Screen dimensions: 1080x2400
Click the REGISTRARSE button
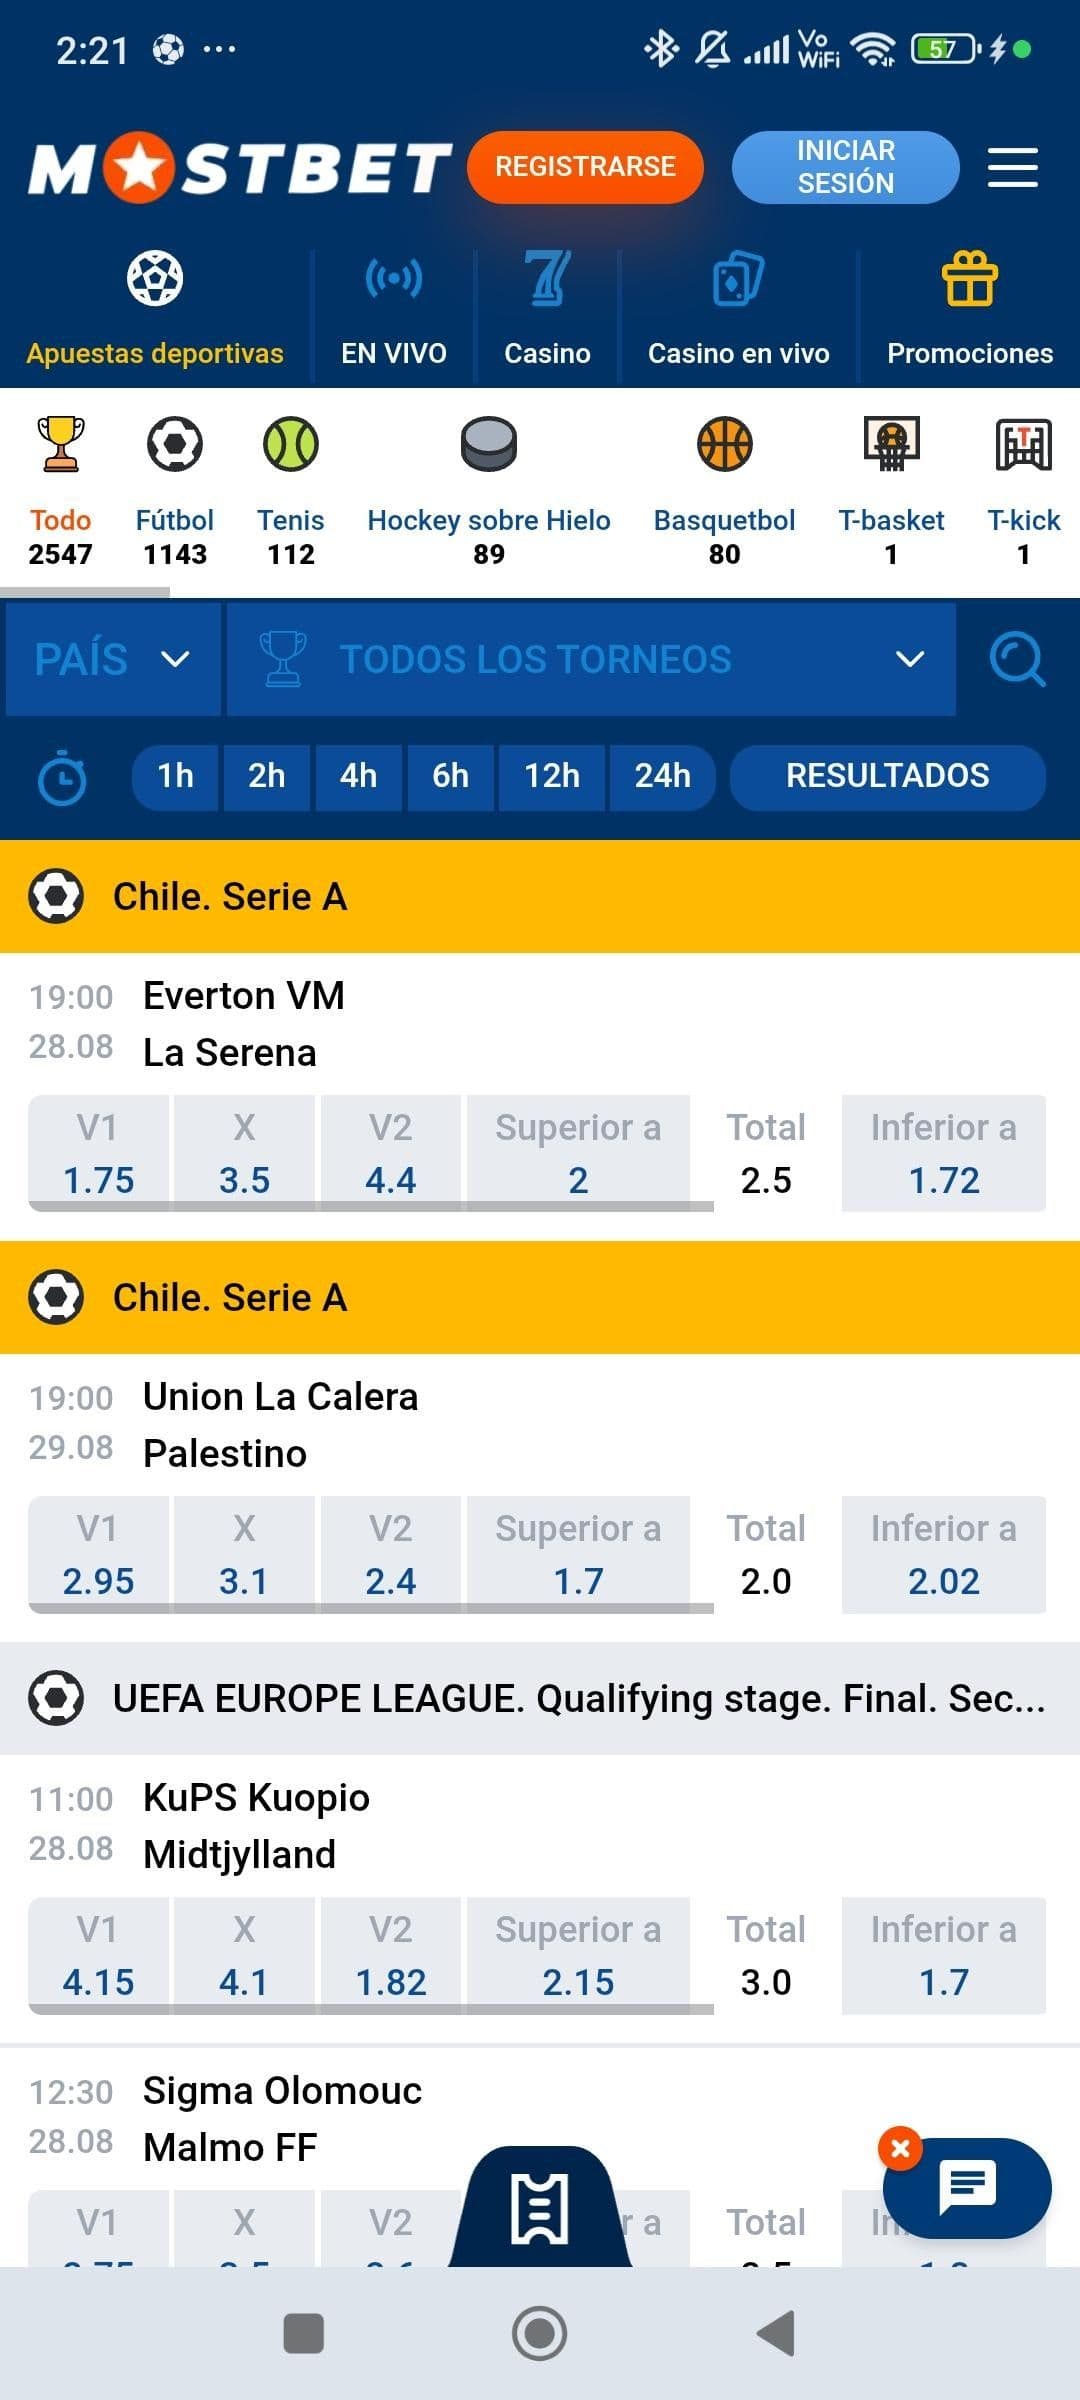(x=585, y=167)
